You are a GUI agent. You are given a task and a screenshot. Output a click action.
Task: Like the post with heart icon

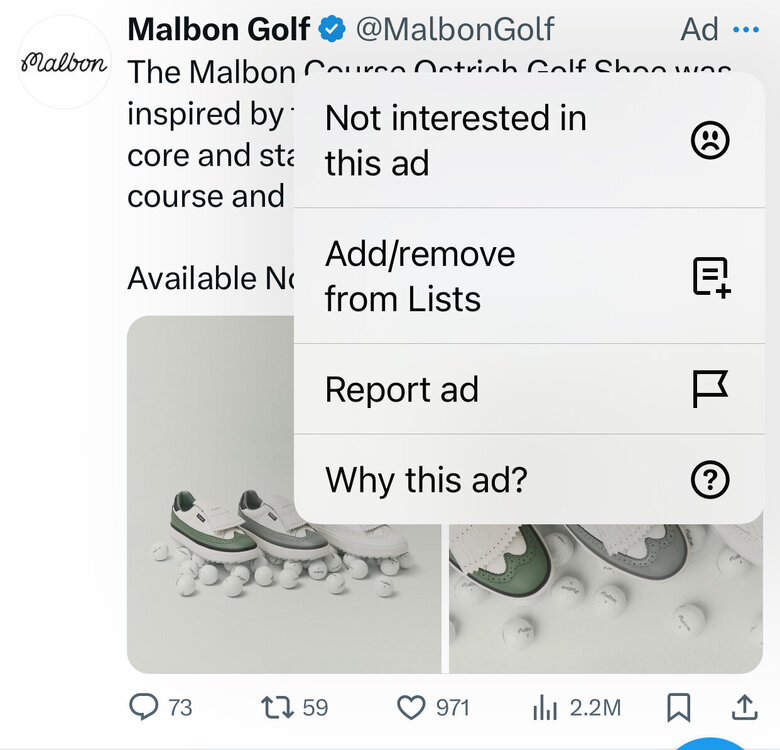click(411, 708)
